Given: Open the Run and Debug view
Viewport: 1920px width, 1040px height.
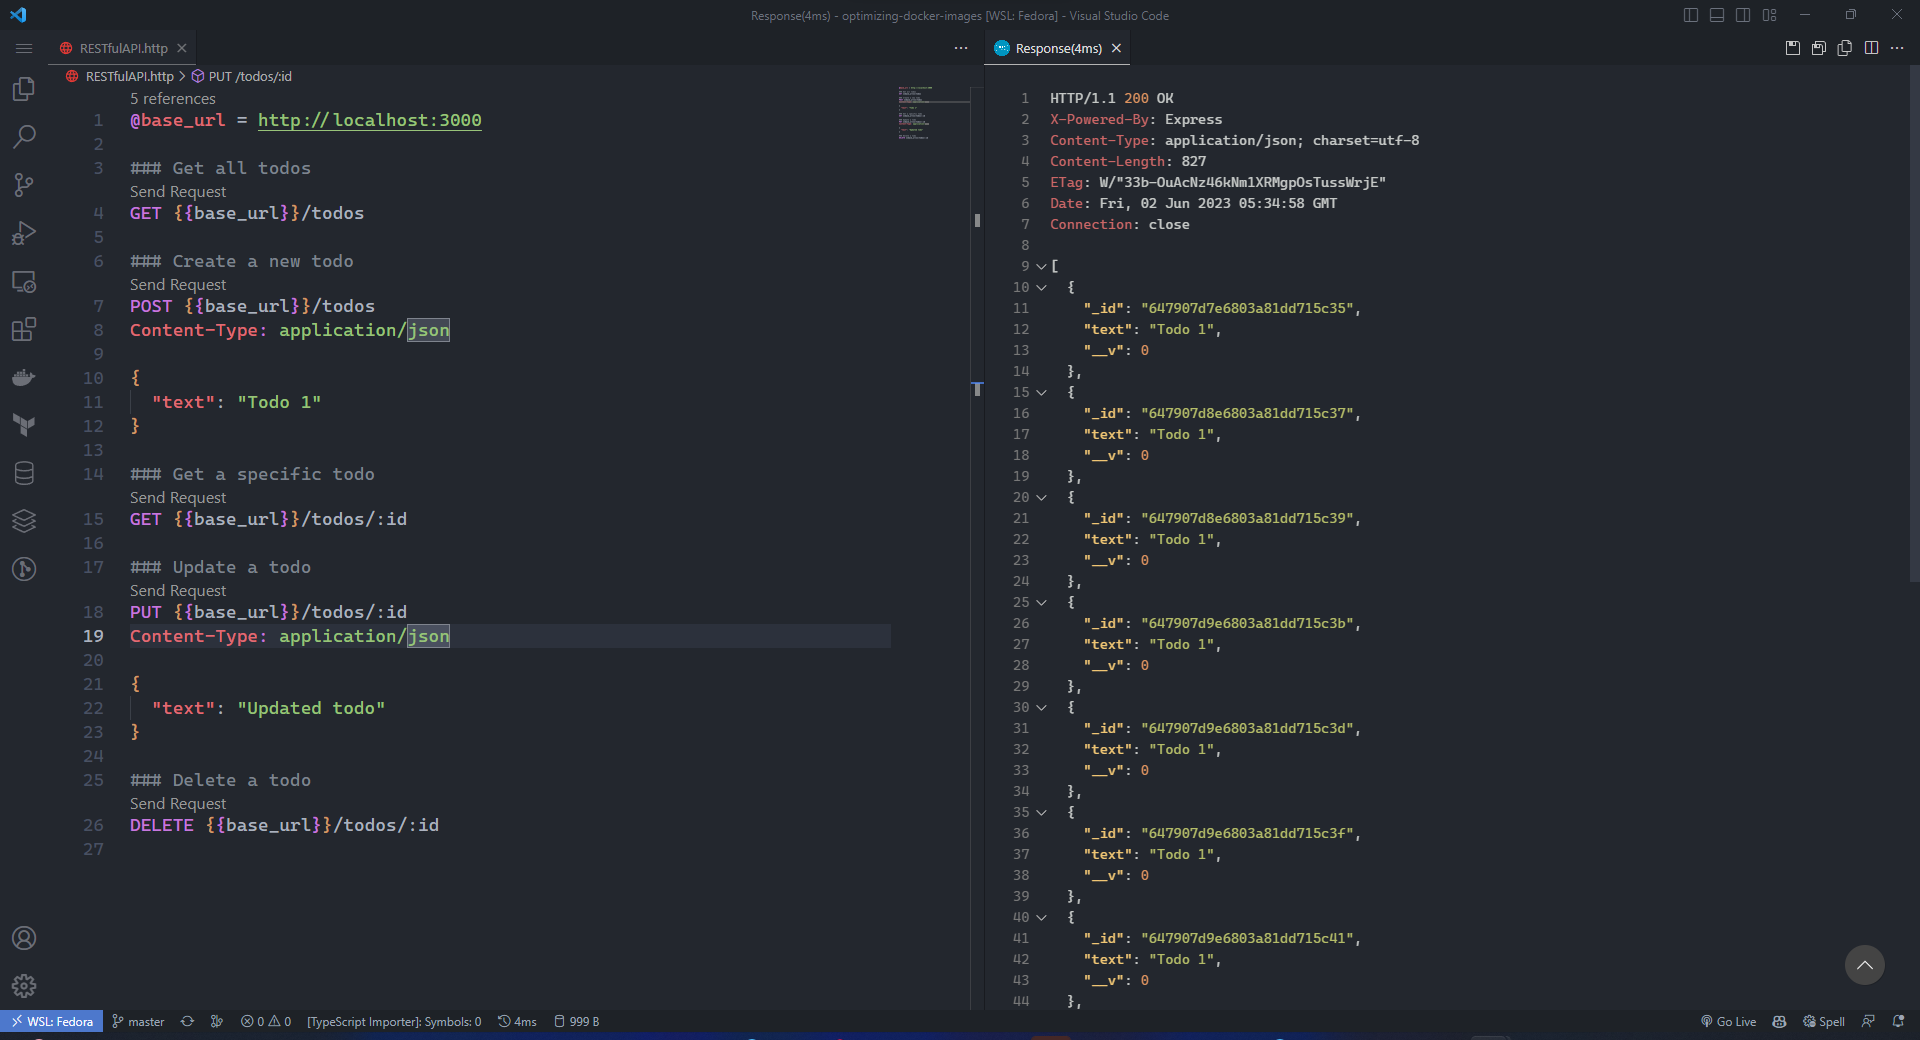Looking at the screenshot, I should pyautogui.click(x=24, y=233).
